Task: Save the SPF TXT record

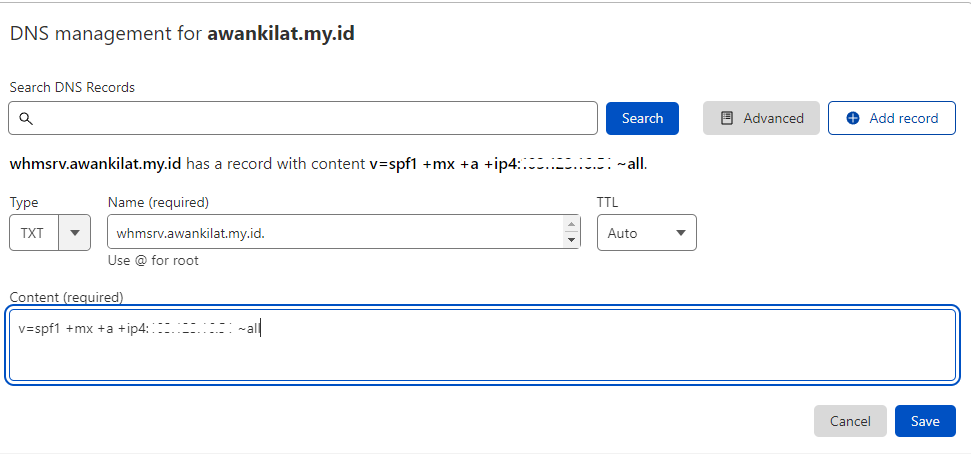Action: point(925,421)
